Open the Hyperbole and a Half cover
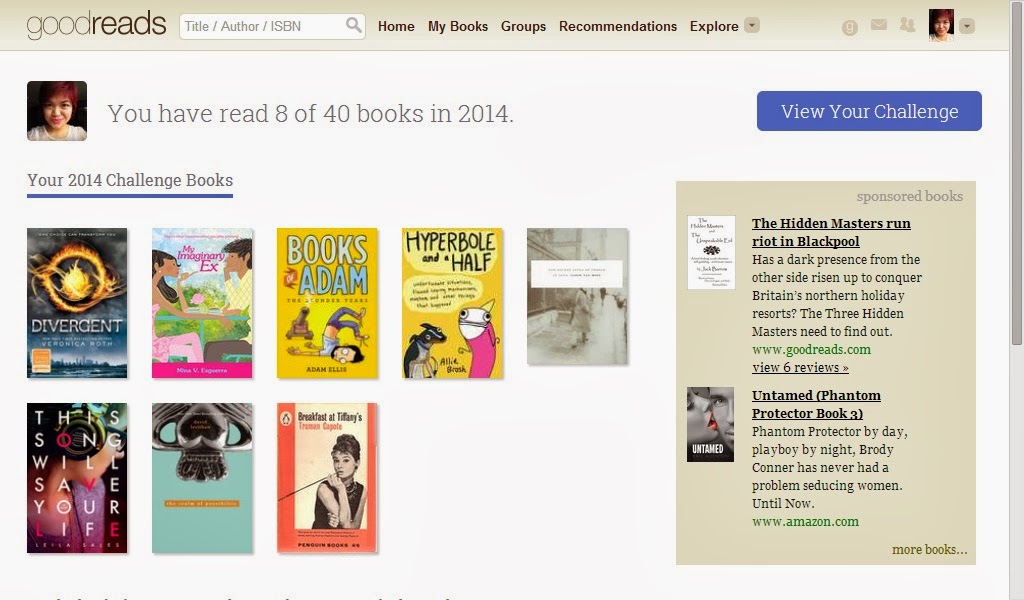Screen dimensions: 1024x600 453,303
